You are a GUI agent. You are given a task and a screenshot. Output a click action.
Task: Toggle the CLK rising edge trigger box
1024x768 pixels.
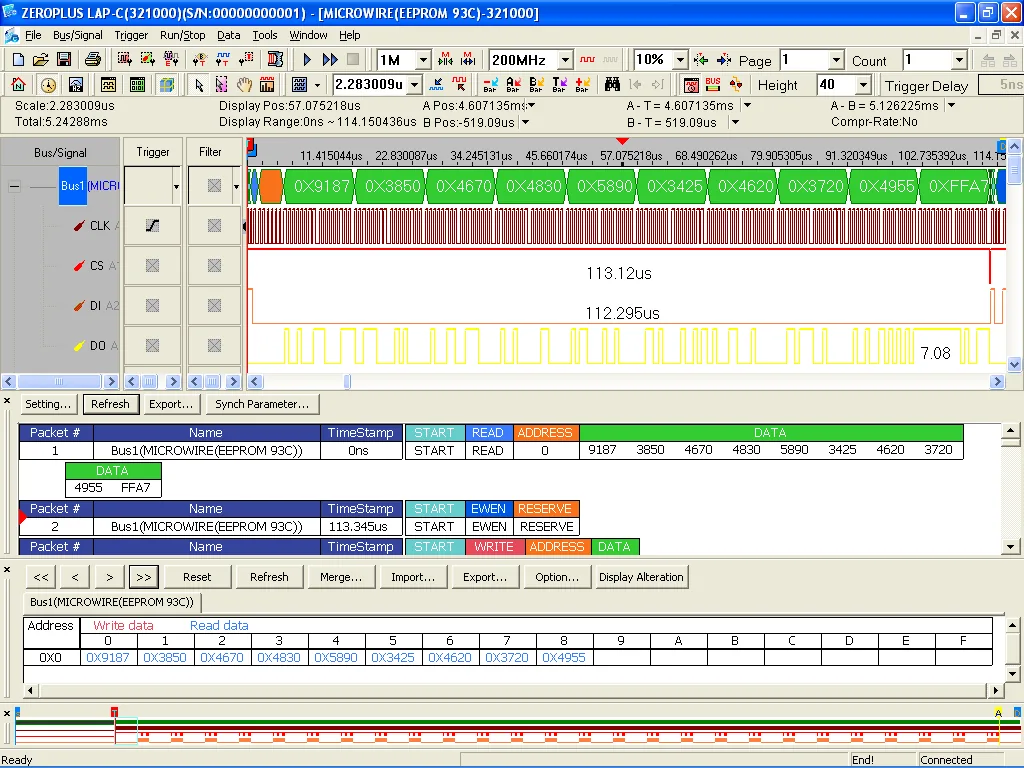click(x=152, y=225)
